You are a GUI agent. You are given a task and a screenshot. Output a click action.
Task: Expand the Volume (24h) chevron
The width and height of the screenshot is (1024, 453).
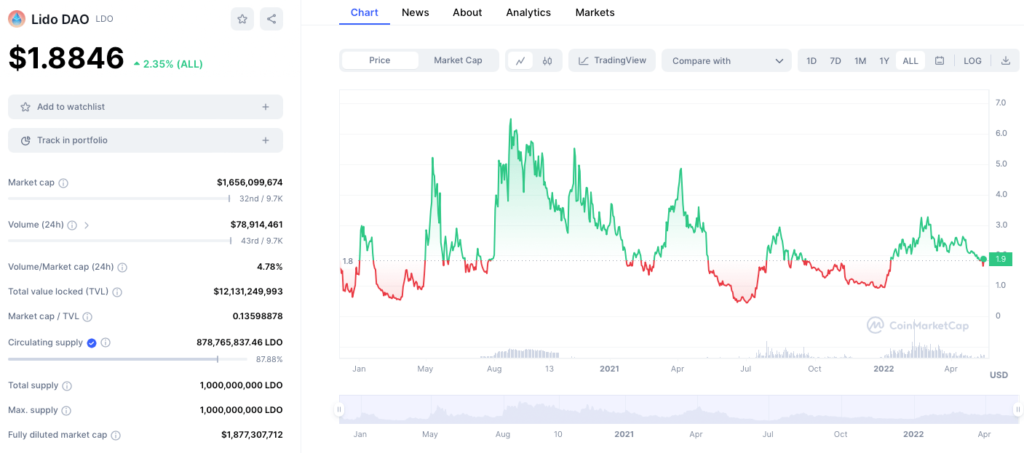click(x=87, y=225)
